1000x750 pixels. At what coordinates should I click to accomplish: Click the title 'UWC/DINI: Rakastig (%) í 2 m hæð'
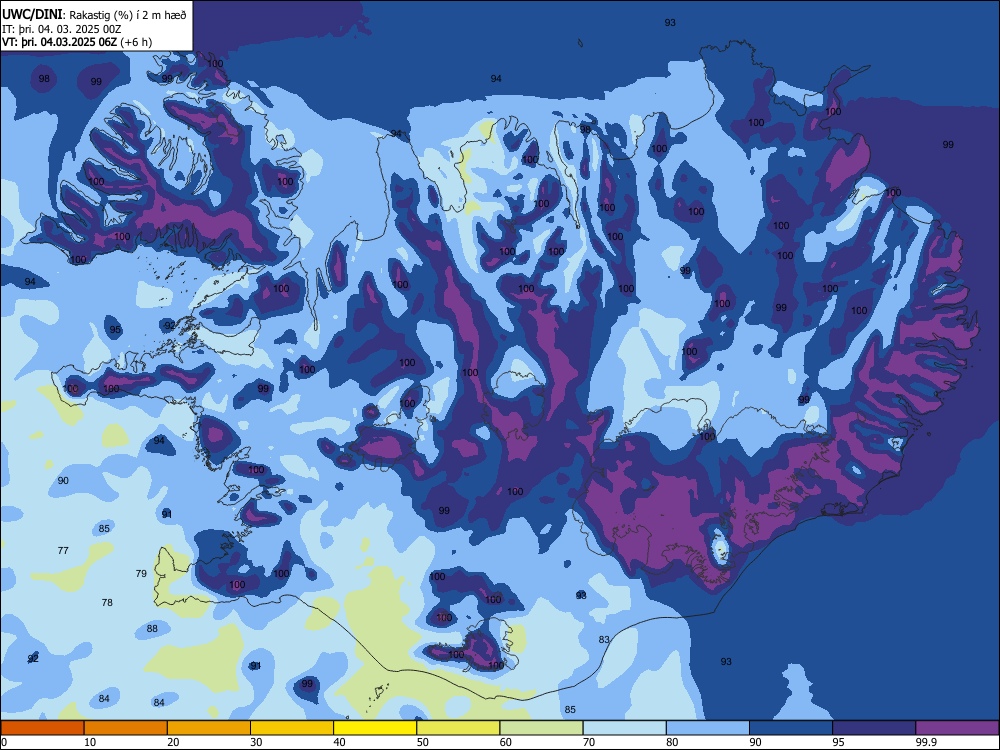pos(94,15)
